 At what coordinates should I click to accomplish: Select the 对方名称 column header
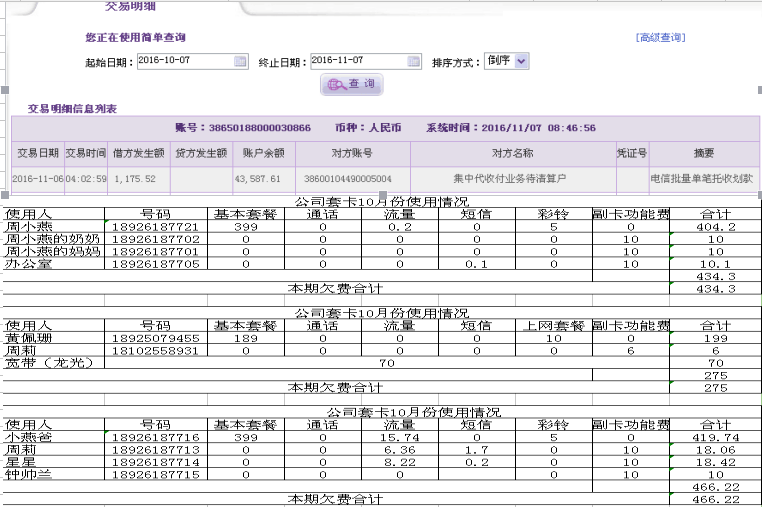(x=512, y=154)
